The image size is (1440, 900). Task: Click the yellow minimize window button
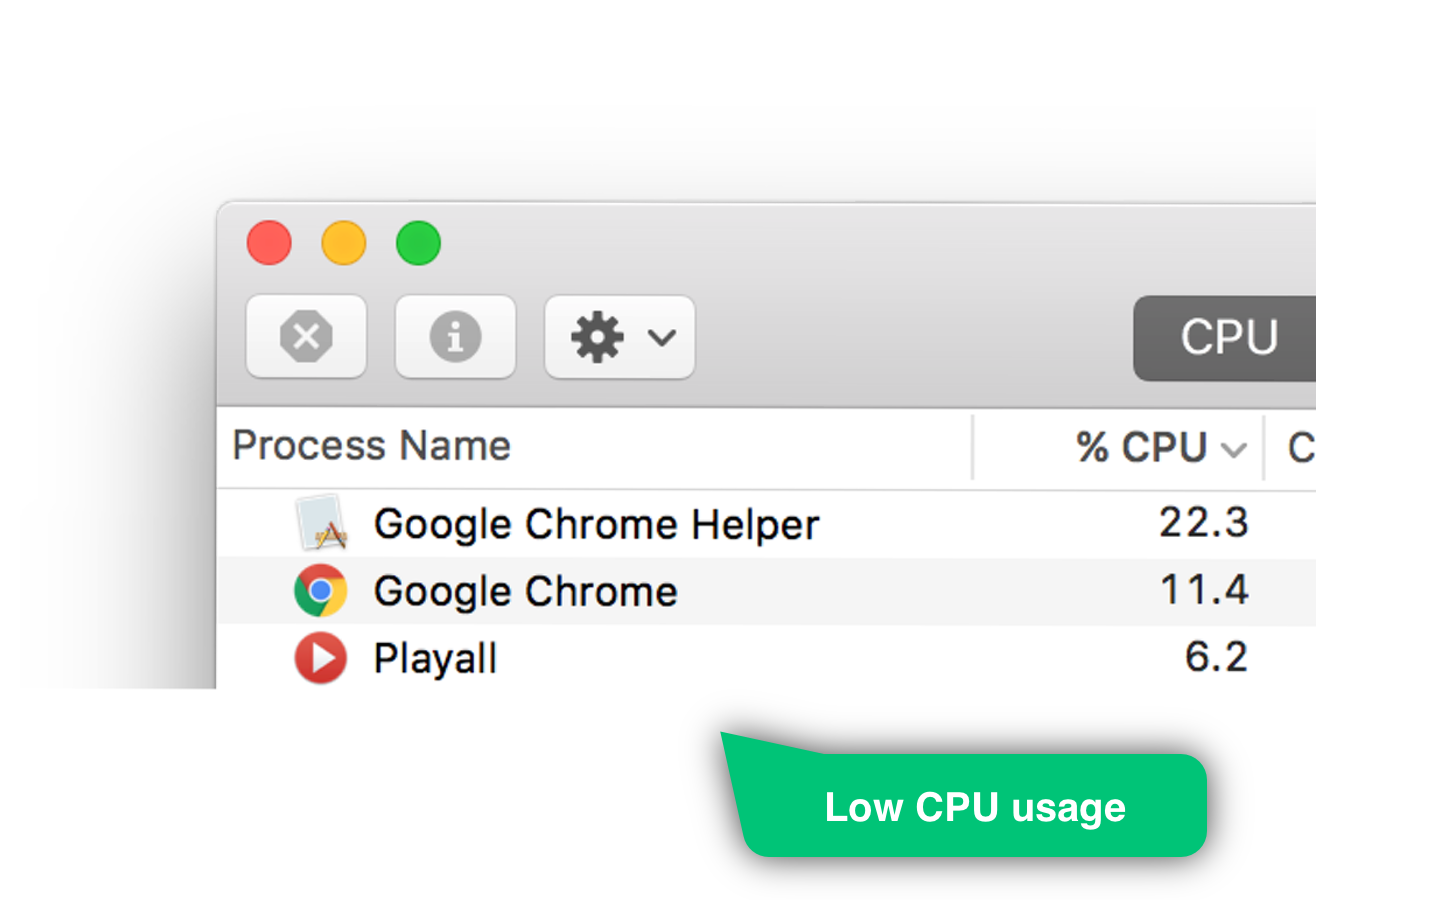pyautogui.click(x=344, y=243)
